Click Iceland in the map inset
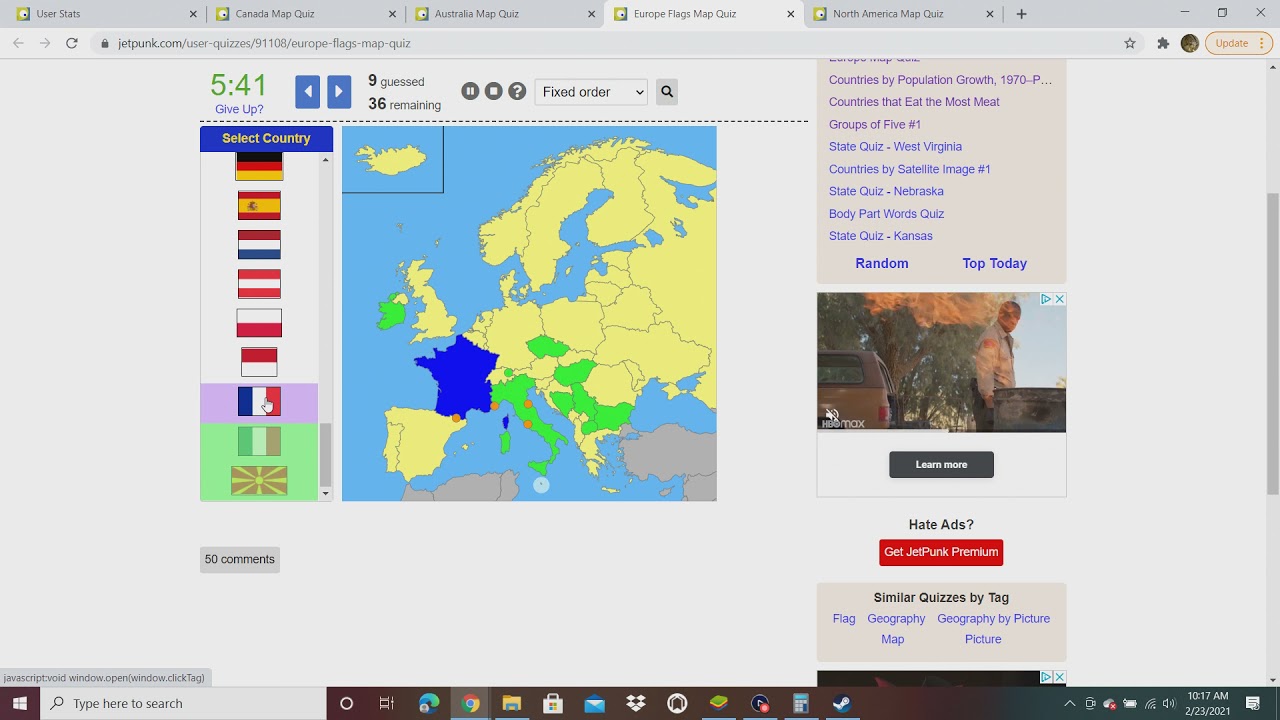 [x=391, y=158]
